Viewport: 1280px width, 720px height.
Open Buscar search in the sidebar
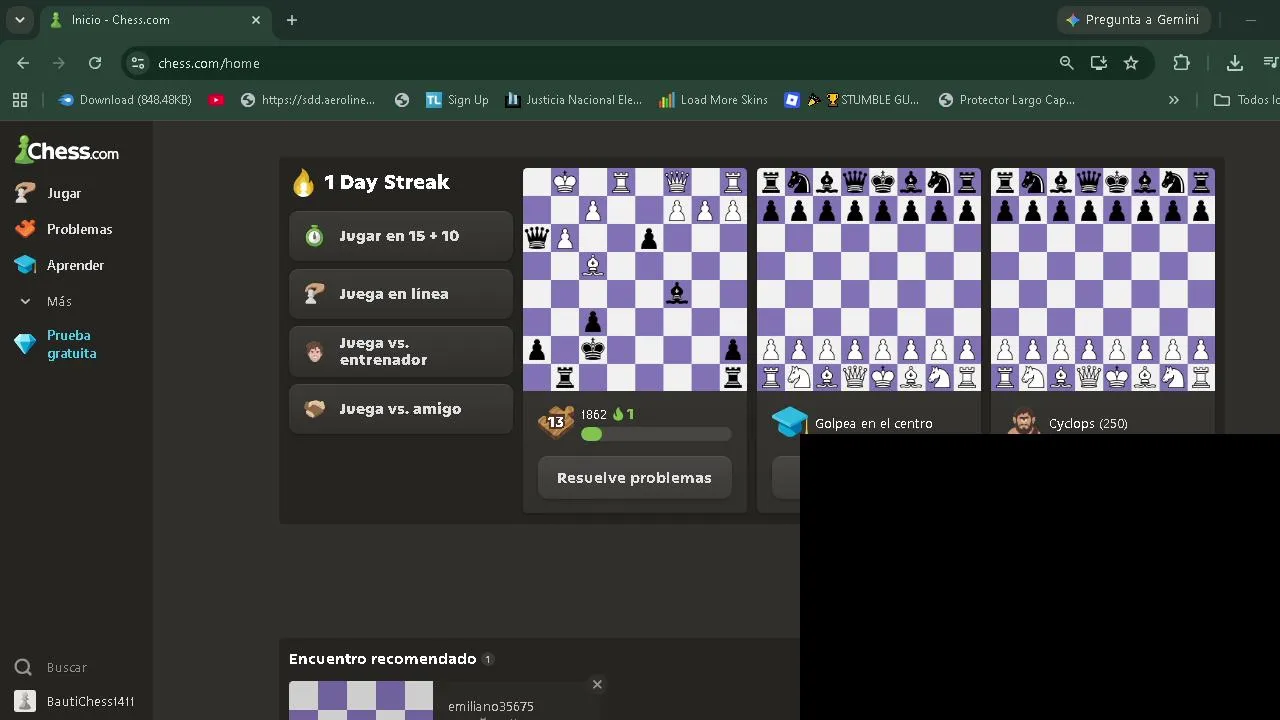67,667
